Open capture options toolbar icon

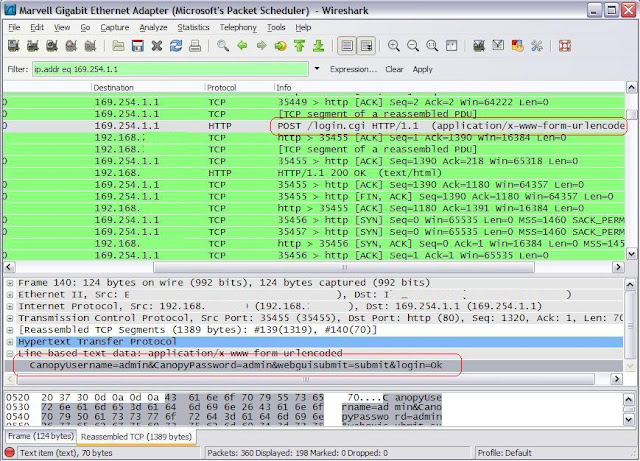pyautogui.click(x=33, y=46)
